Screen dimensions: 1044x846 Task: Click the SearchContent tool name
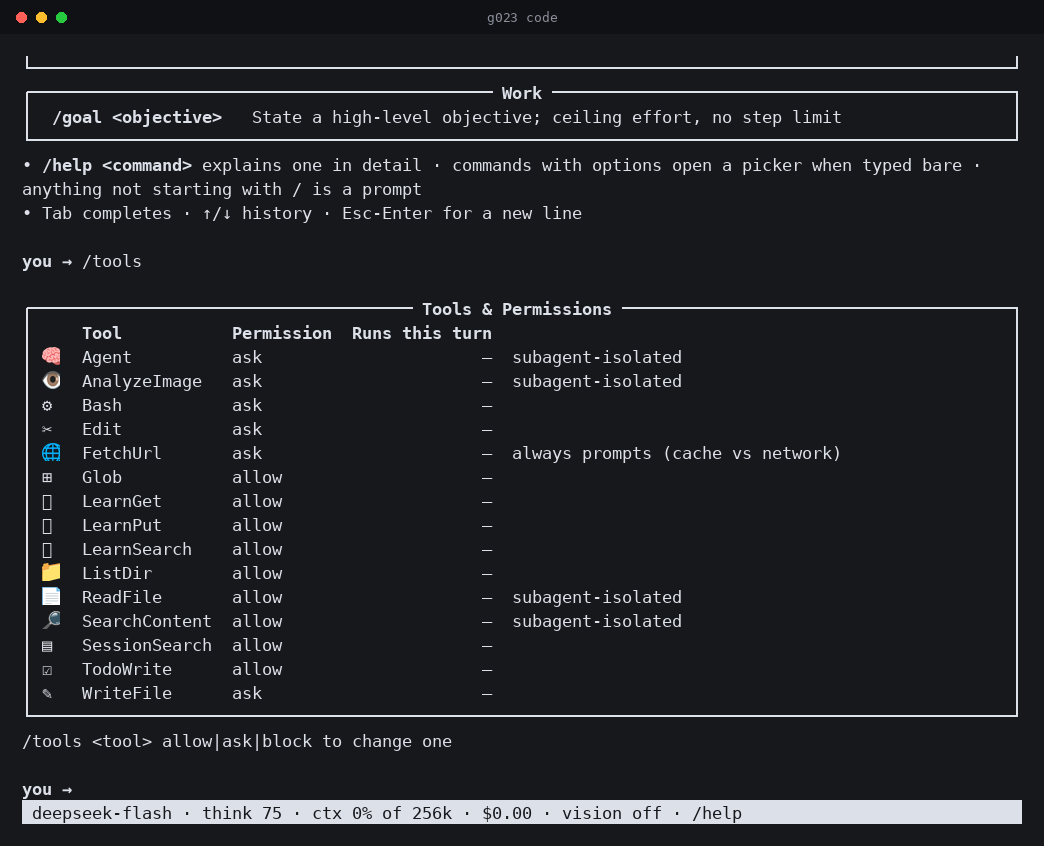pos(146,621)
